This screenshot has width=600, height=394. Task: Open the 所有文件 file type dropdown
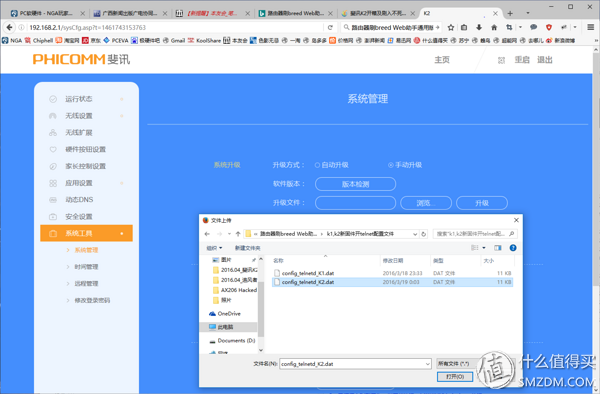pyautogui.click(x=455, y=363)
